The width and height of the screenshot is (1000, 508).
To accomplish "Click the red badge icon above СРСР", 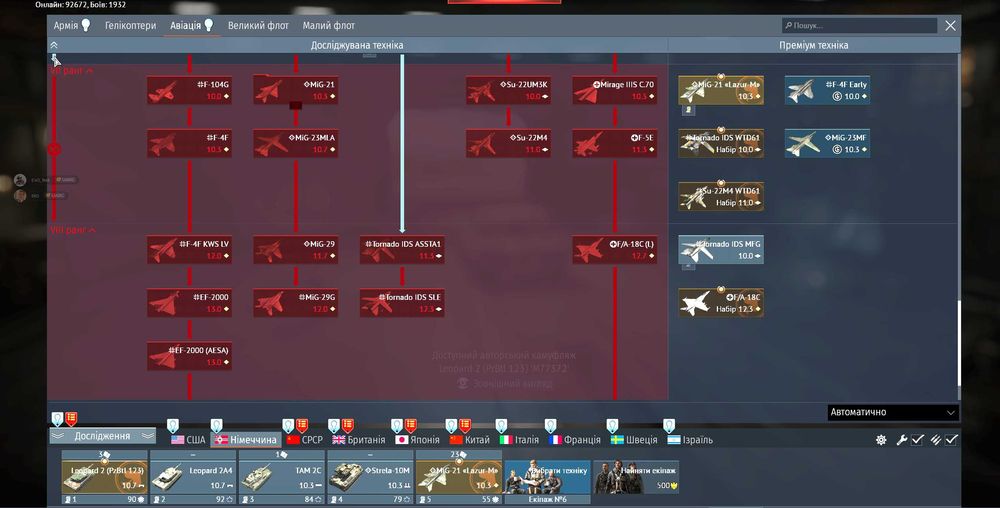I will (x=302, y=425).
